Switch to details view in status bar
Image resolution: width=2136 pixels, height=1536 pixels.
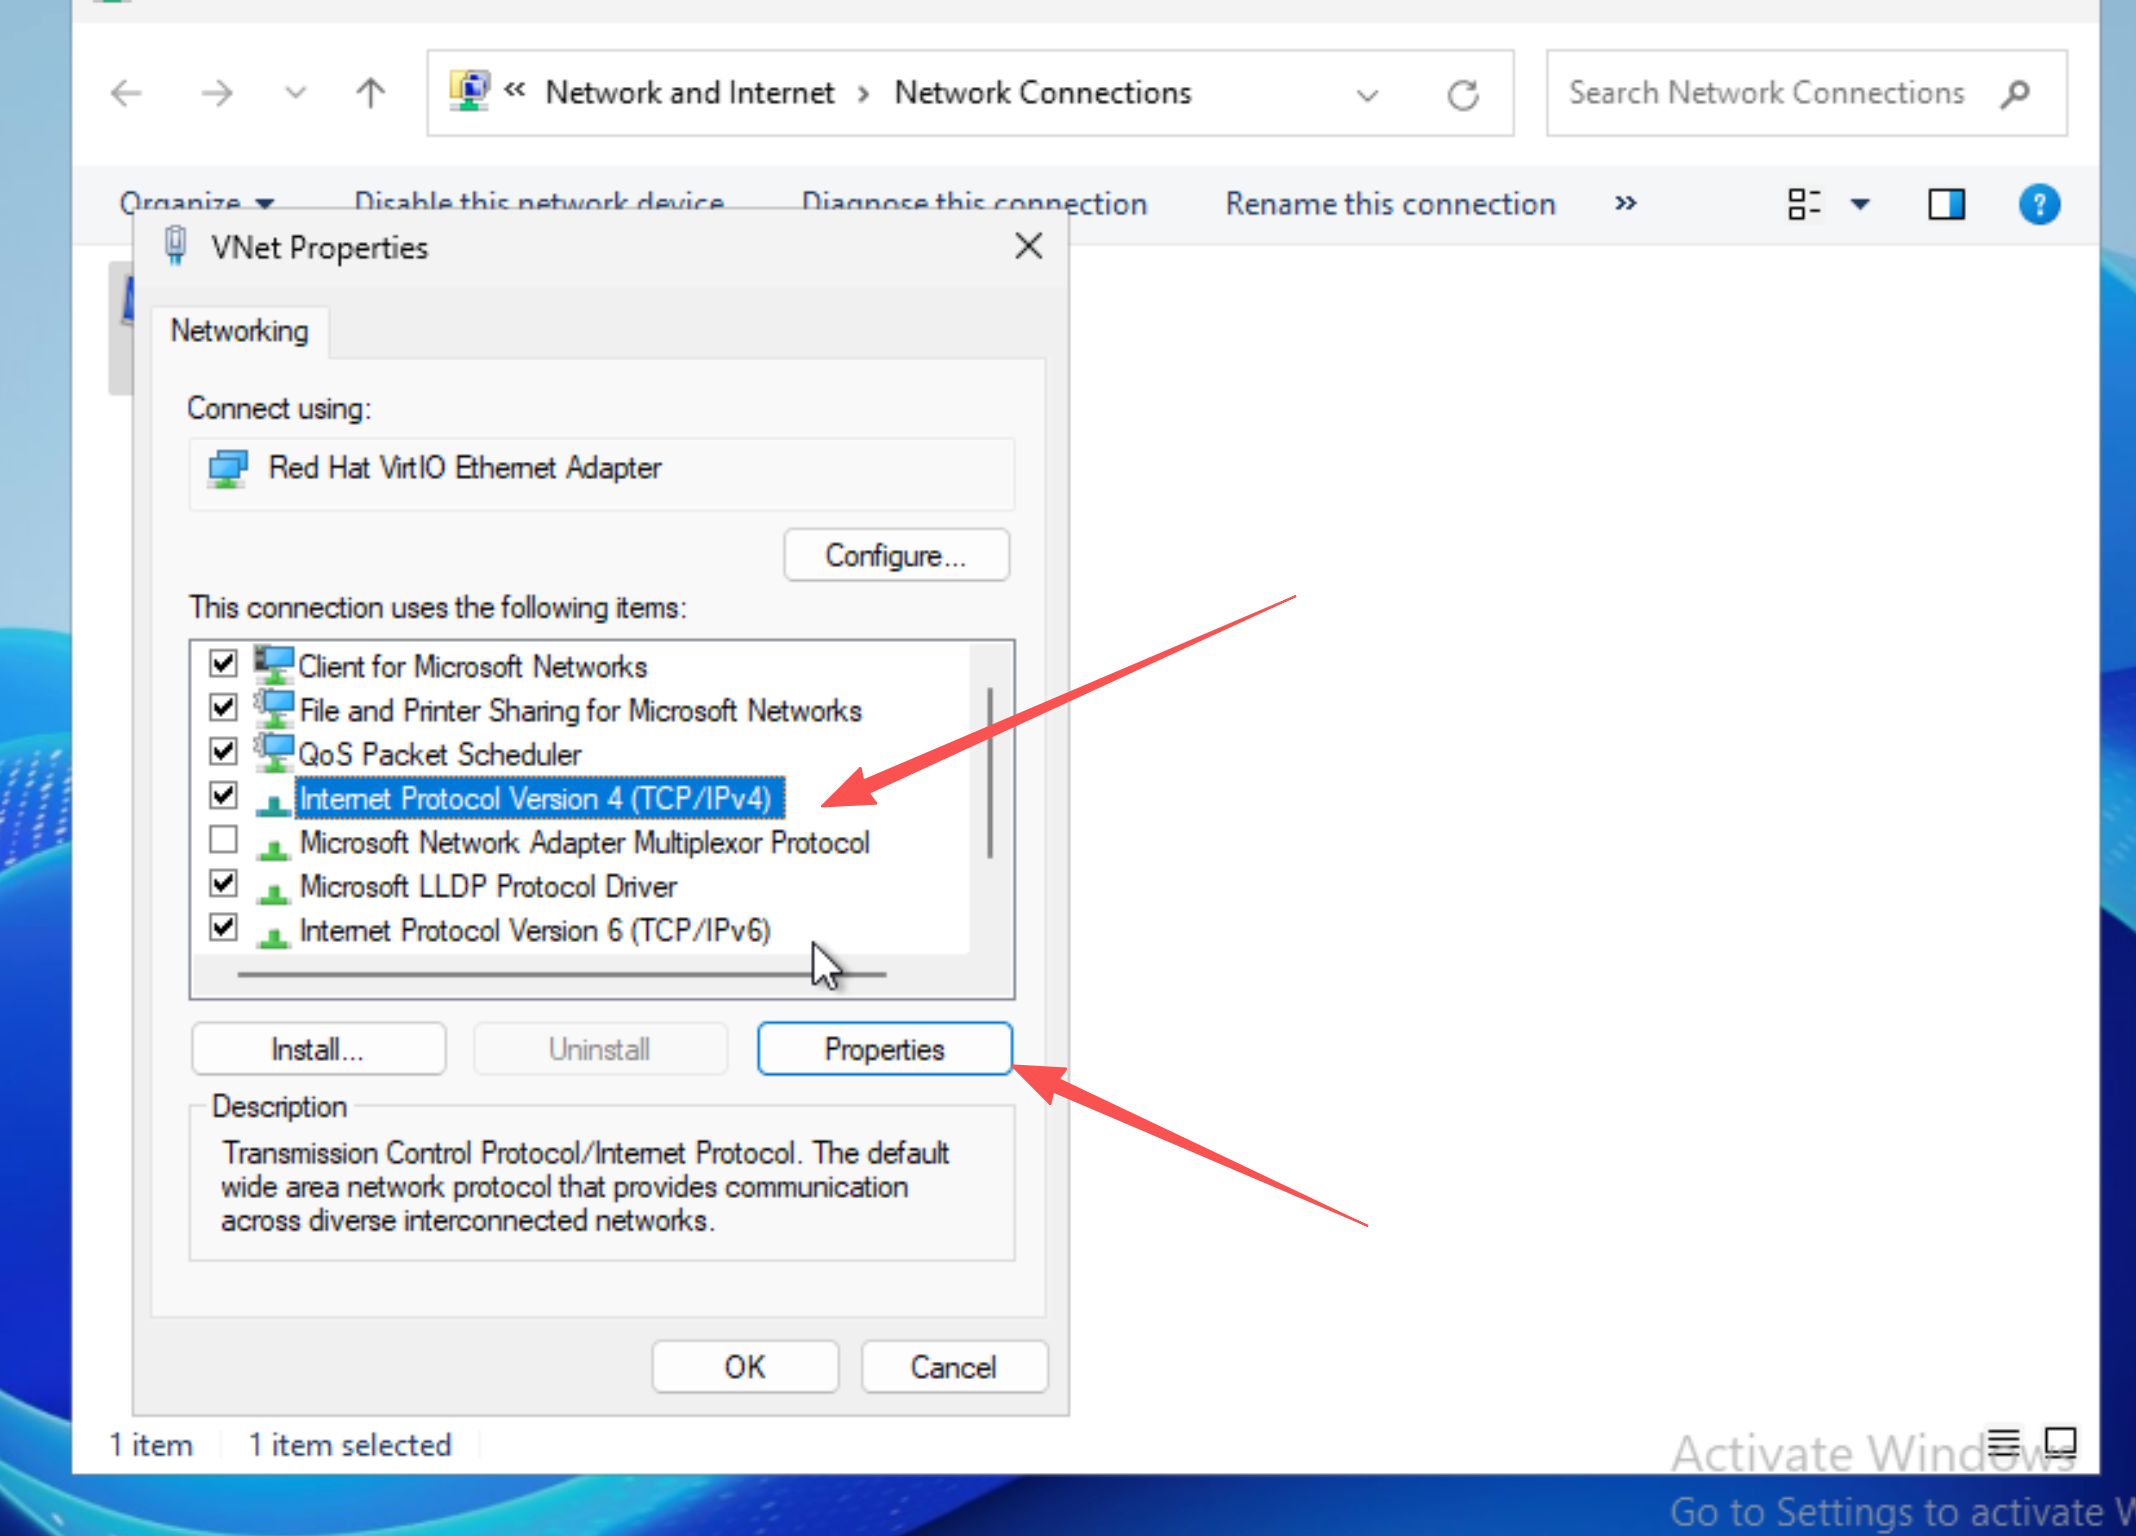(x=2004, y=1442)
